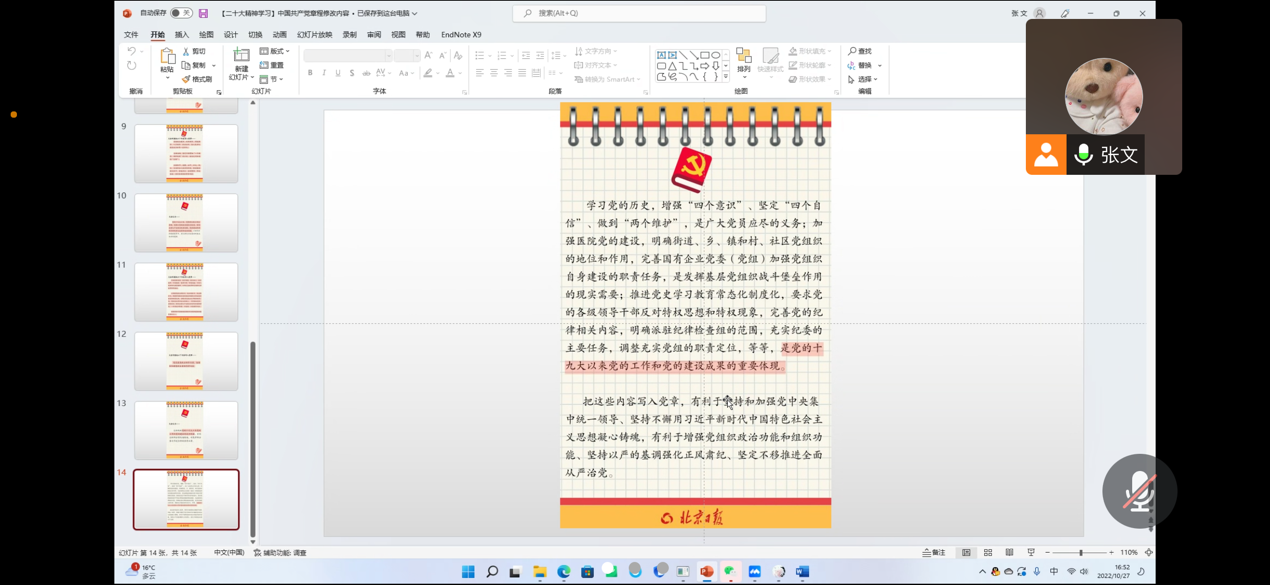Open the Insert (插入) ribbon tab
This screenshot has height=585, width=1270.
coord(182,35)
